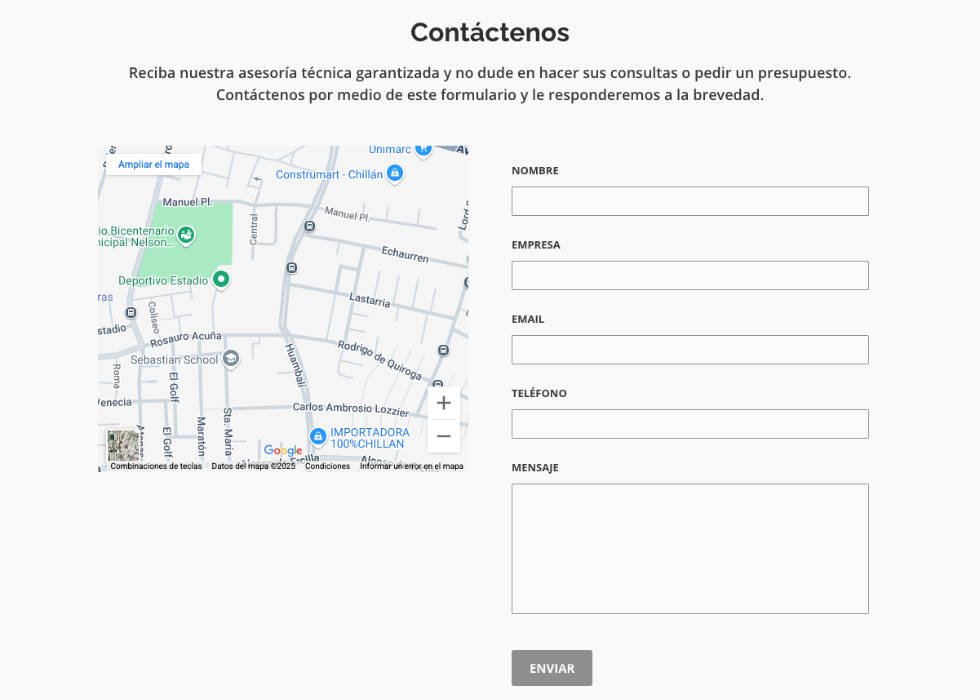Open the map 'Condiciones' link

[x=327, y=466]
